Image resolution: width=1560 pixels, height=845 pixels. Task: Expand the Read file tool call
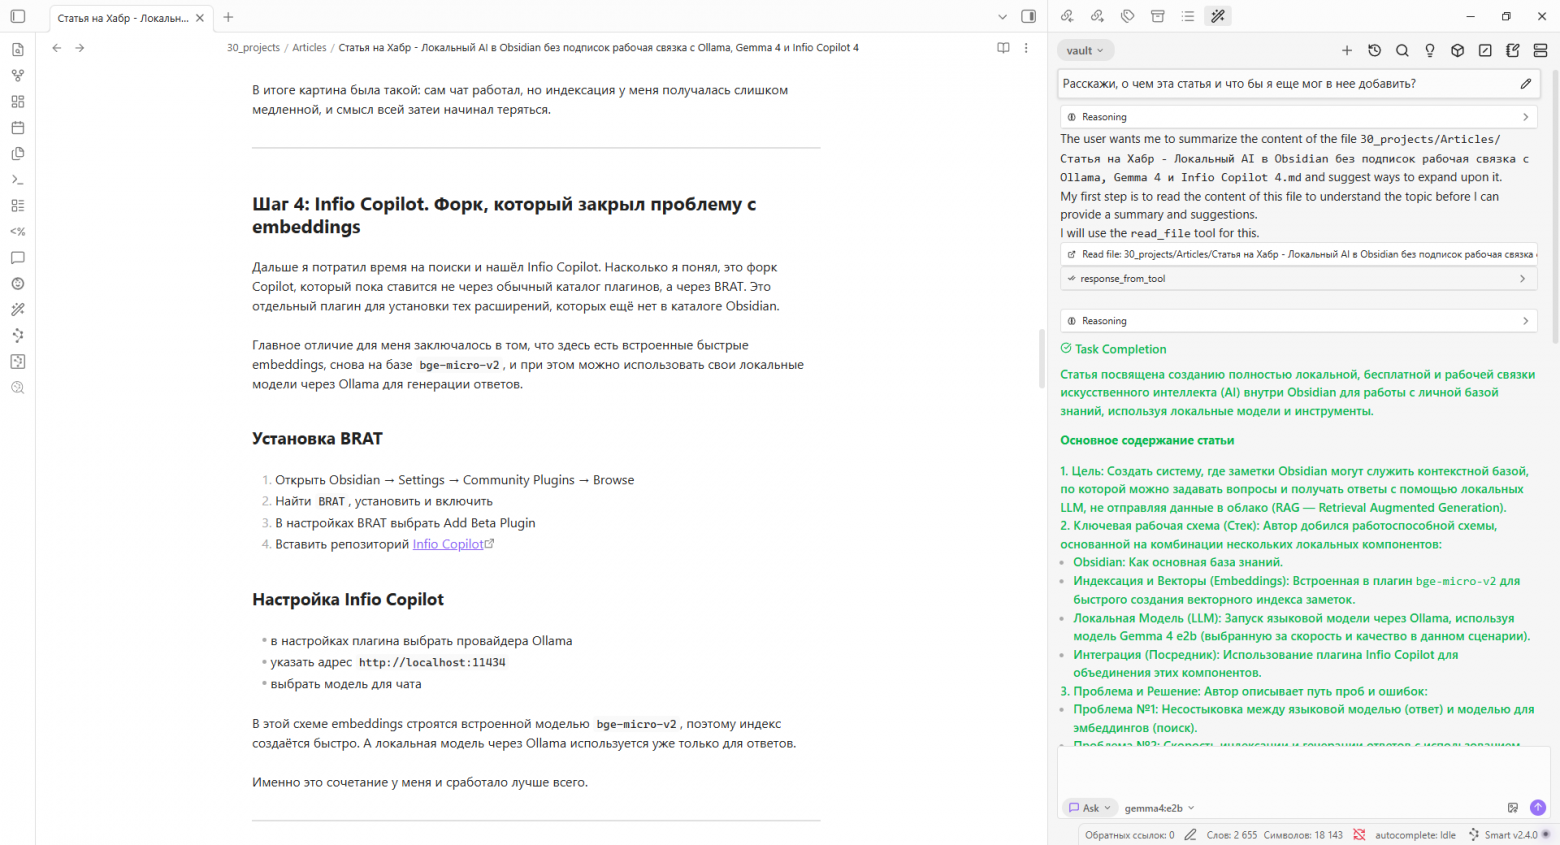tap(1298, 254)
